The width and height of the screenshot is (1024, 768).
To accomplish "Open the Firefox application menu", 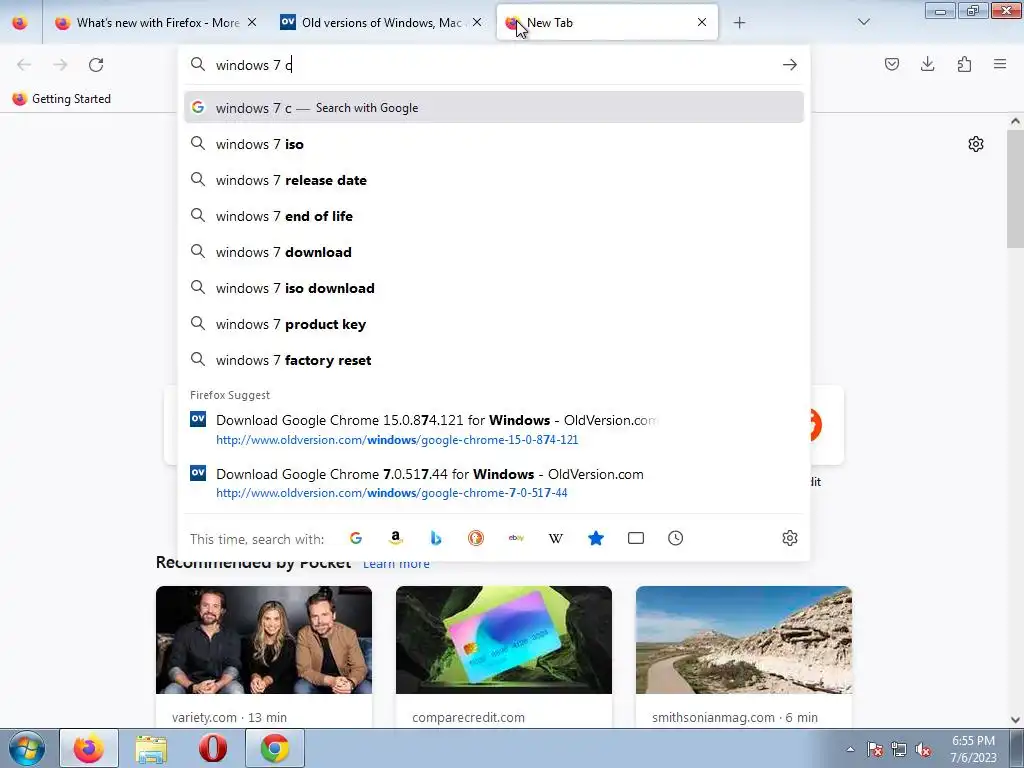I will pyautogui.click(x=1000, y=64).
